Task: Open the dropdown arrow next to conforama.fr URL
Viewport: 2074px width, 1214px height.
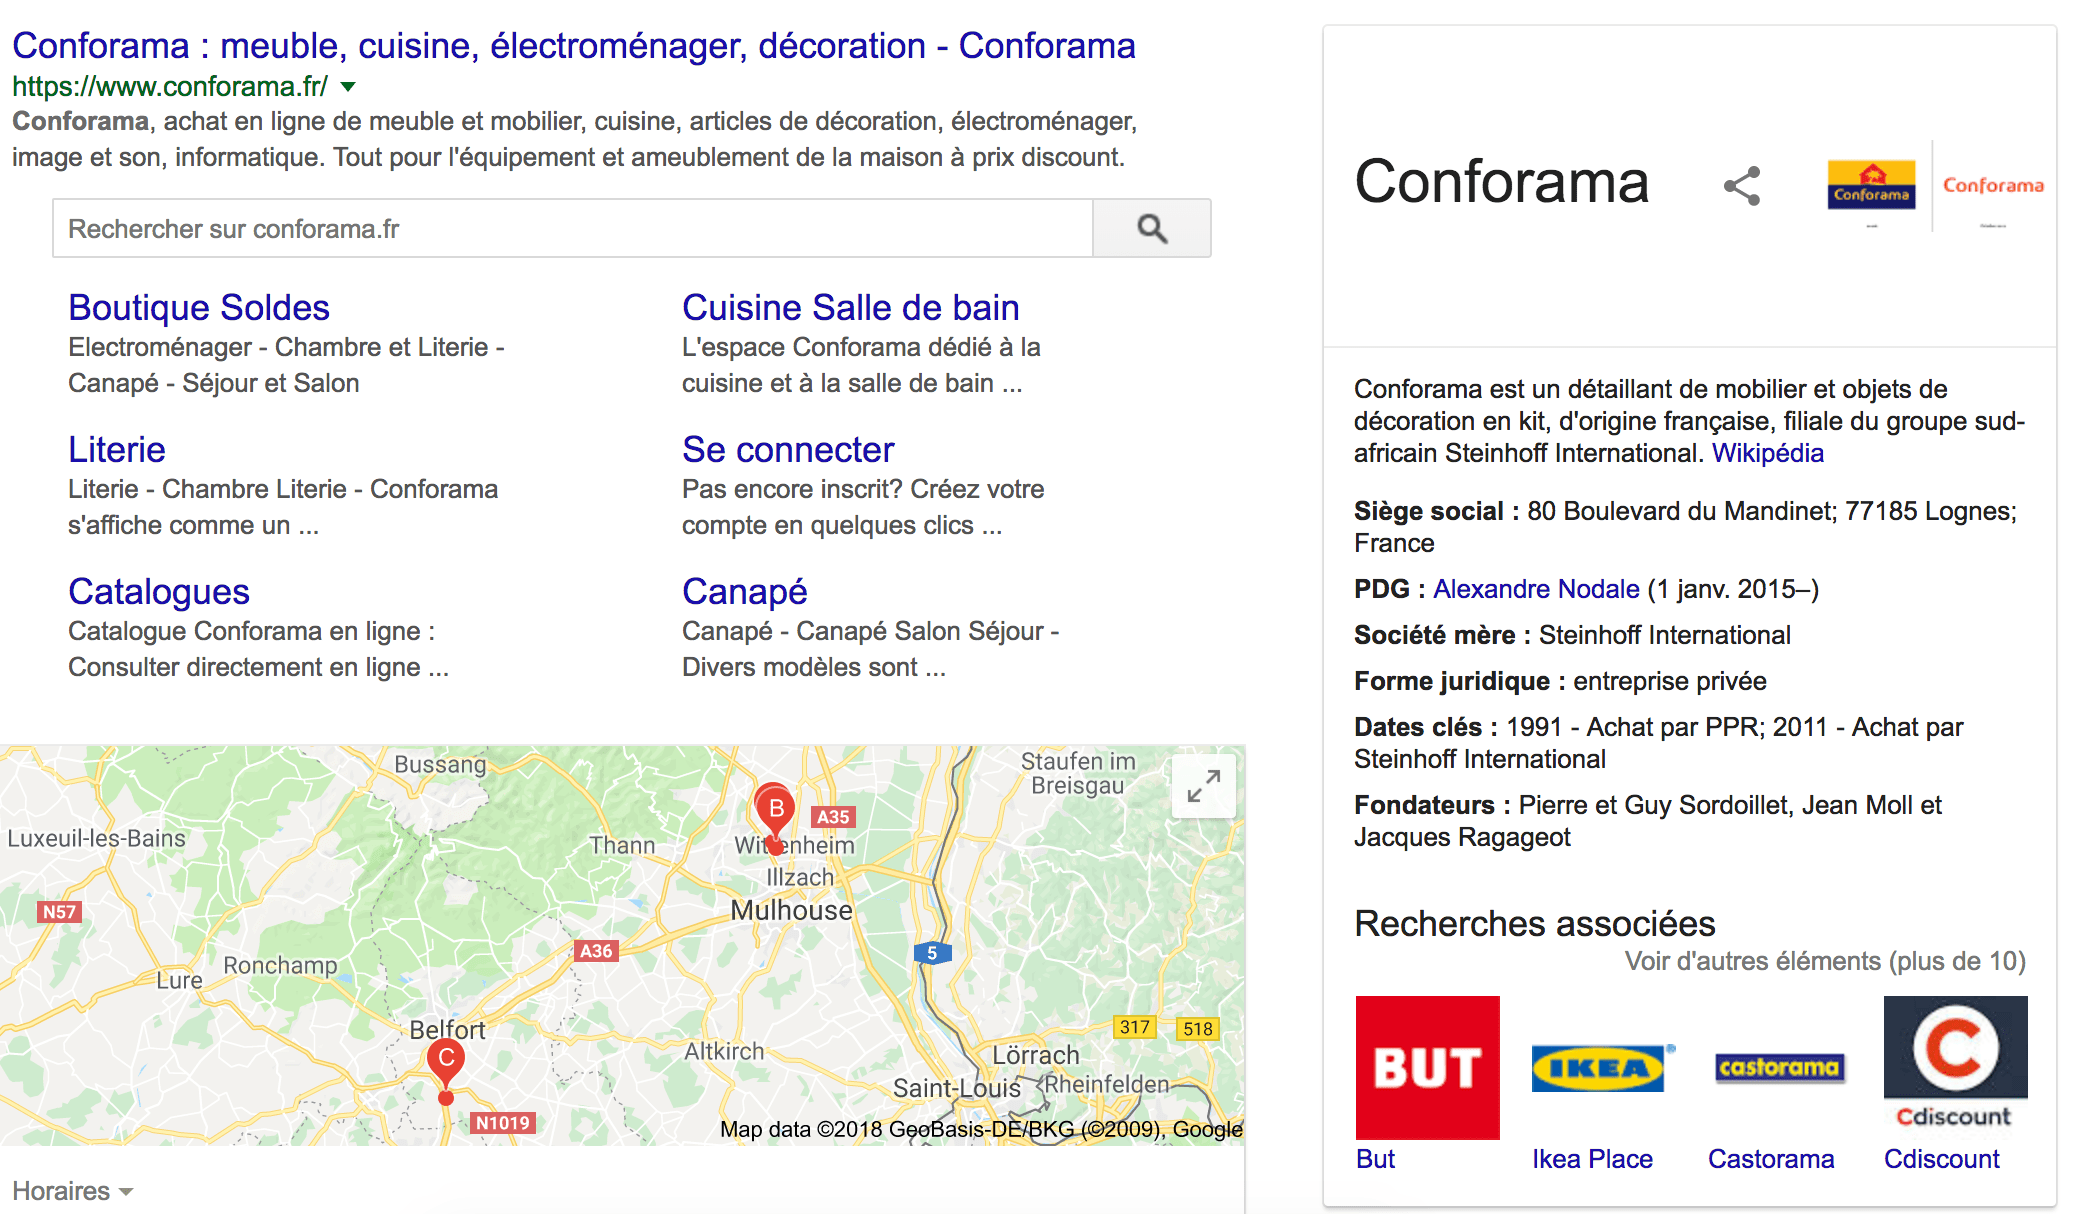Action: pos(348,87)
